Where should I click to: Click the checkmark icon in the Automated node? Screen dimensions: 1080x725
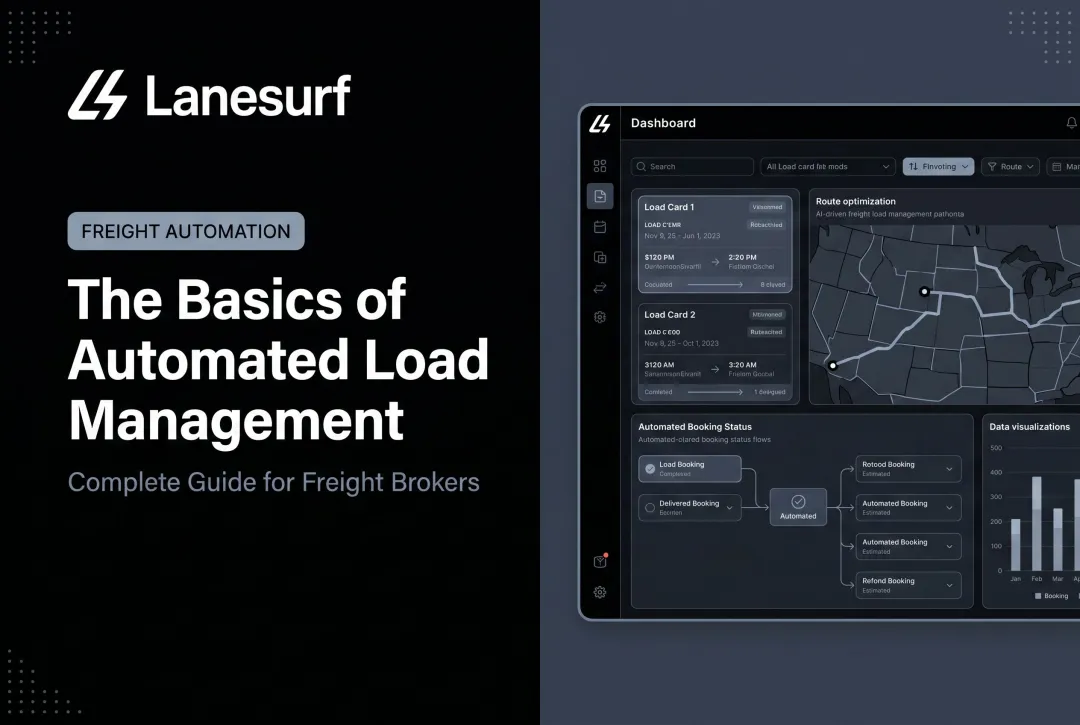[x=798, y=502]
